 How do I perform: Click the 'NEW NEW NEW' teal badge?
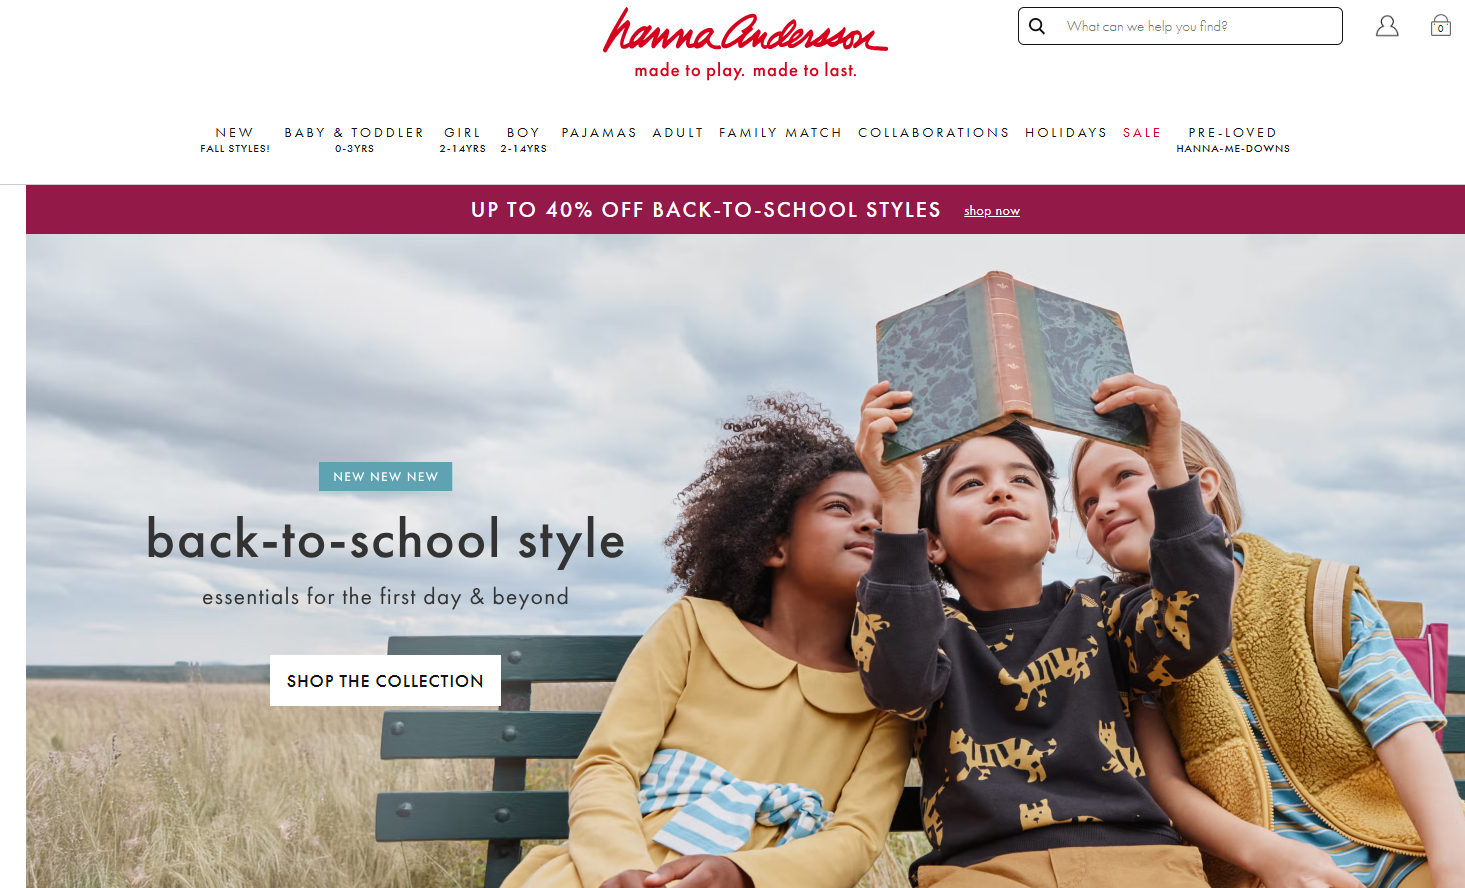386,477
